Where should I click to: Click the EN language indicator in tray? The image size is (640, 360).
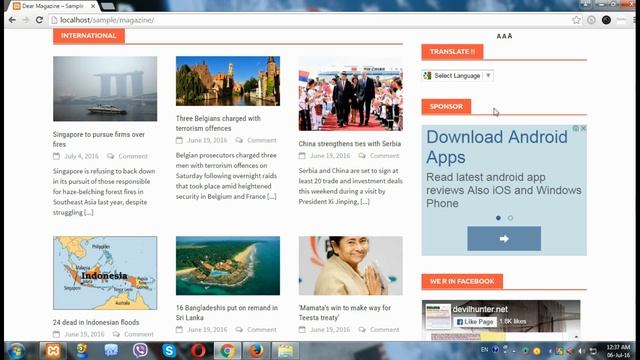(484, 350)
